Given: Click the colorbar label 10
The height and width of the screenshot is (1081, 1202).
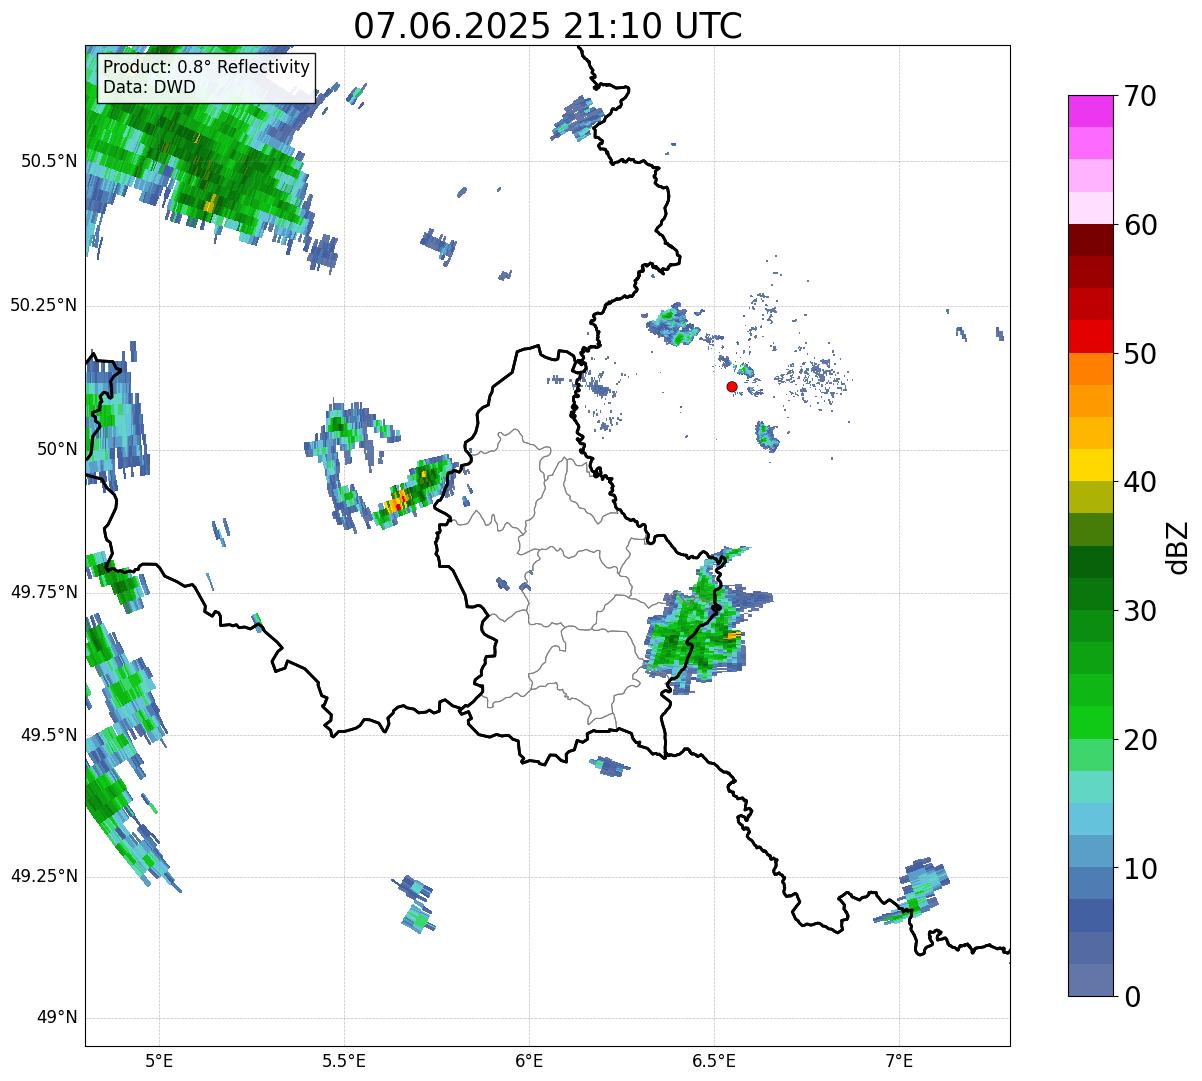Looking at the screenshot, I should click(x=1140, y=868).
